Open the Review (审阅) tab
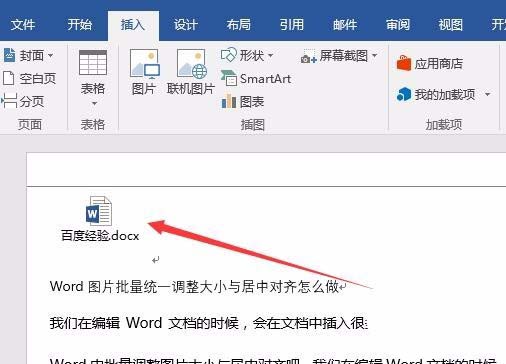Viewport: 506px width, 364px height. click(398, 25)
